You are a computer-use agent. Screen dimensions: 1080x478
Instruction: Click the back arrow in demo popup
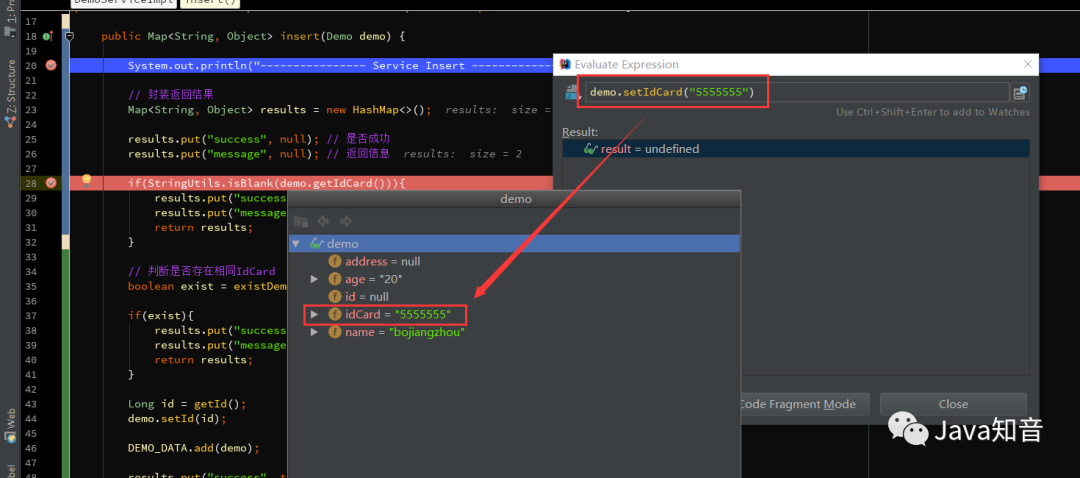pos(322,221)
